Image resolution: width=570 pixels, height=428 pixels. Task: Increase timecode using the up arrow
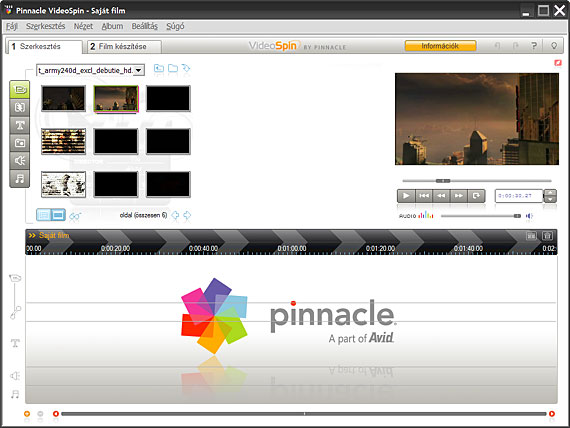click(x=550, y=193)
